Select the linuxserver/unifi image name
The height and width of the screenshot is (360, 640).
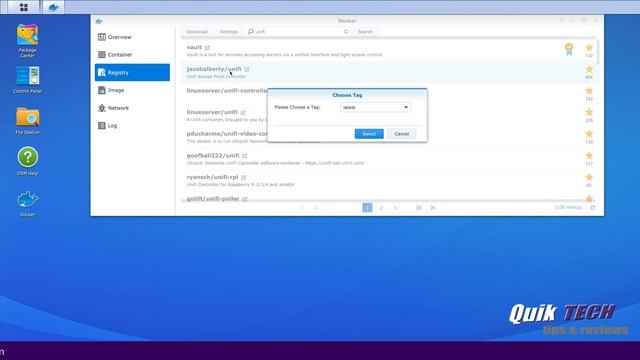[x=212, y=112]
